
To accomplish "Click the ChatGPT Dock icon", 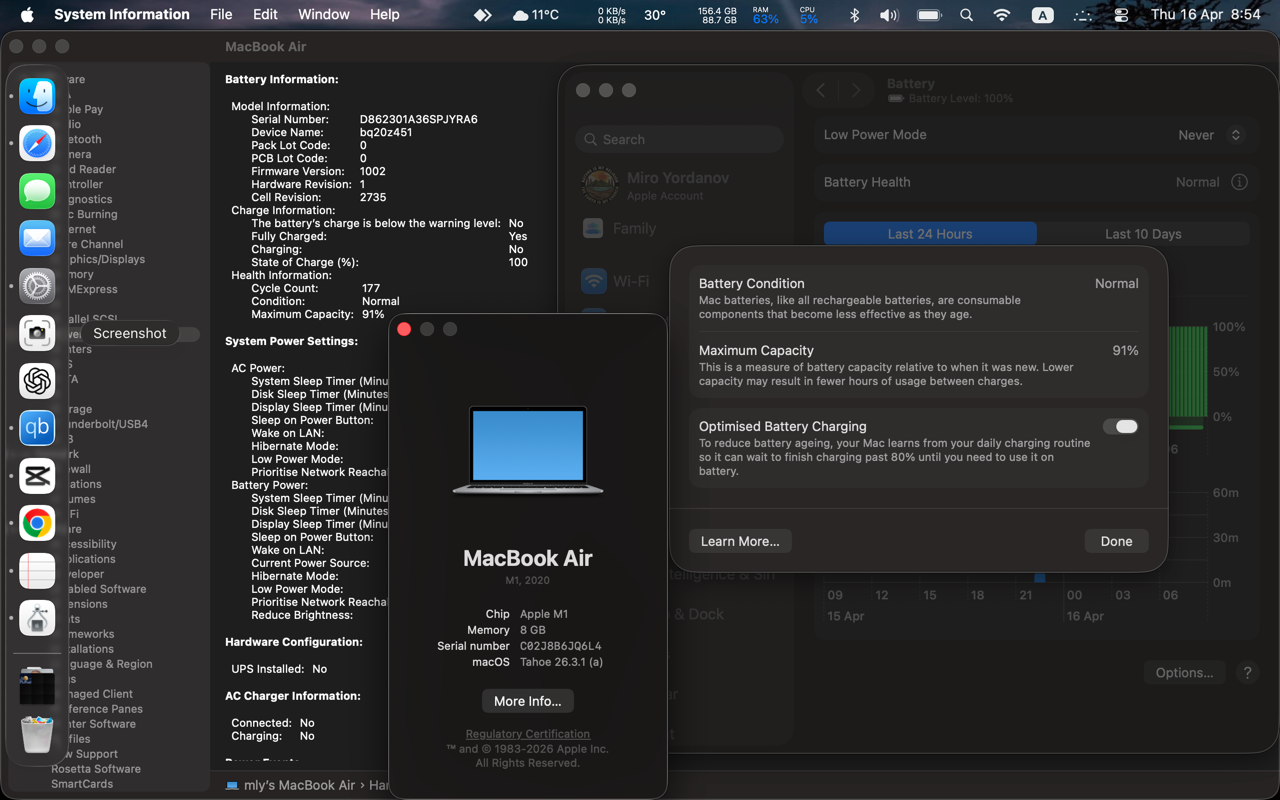I will click(x=37, y=381).
